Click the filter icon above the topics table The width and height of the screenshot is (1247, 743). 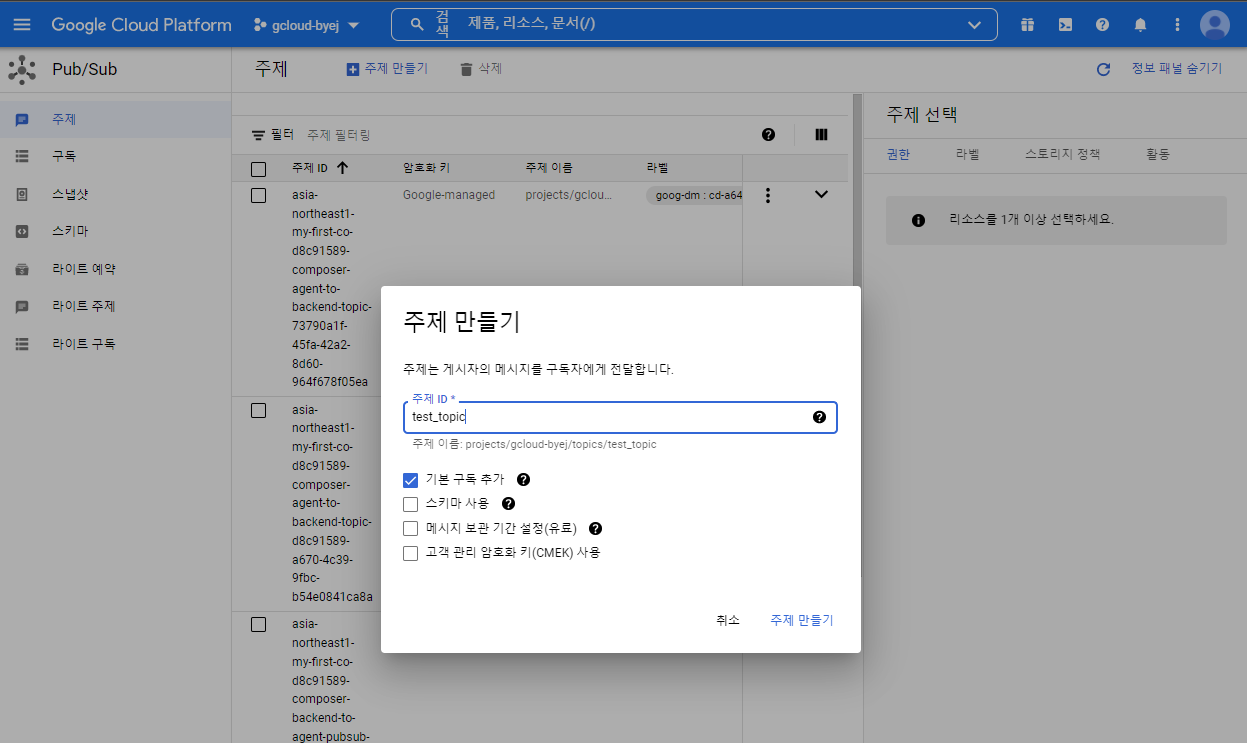click(x=258, y=134)
